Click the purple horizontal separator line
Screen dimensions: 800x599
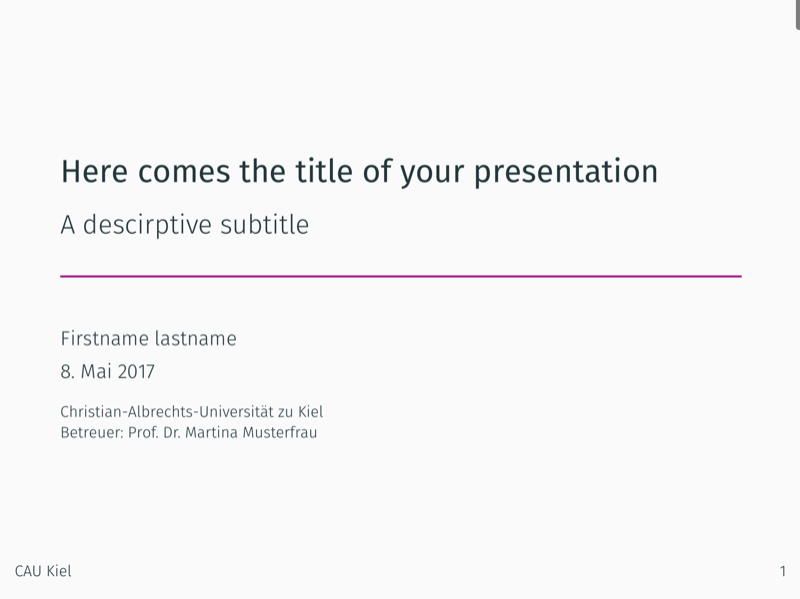[401, 276]
